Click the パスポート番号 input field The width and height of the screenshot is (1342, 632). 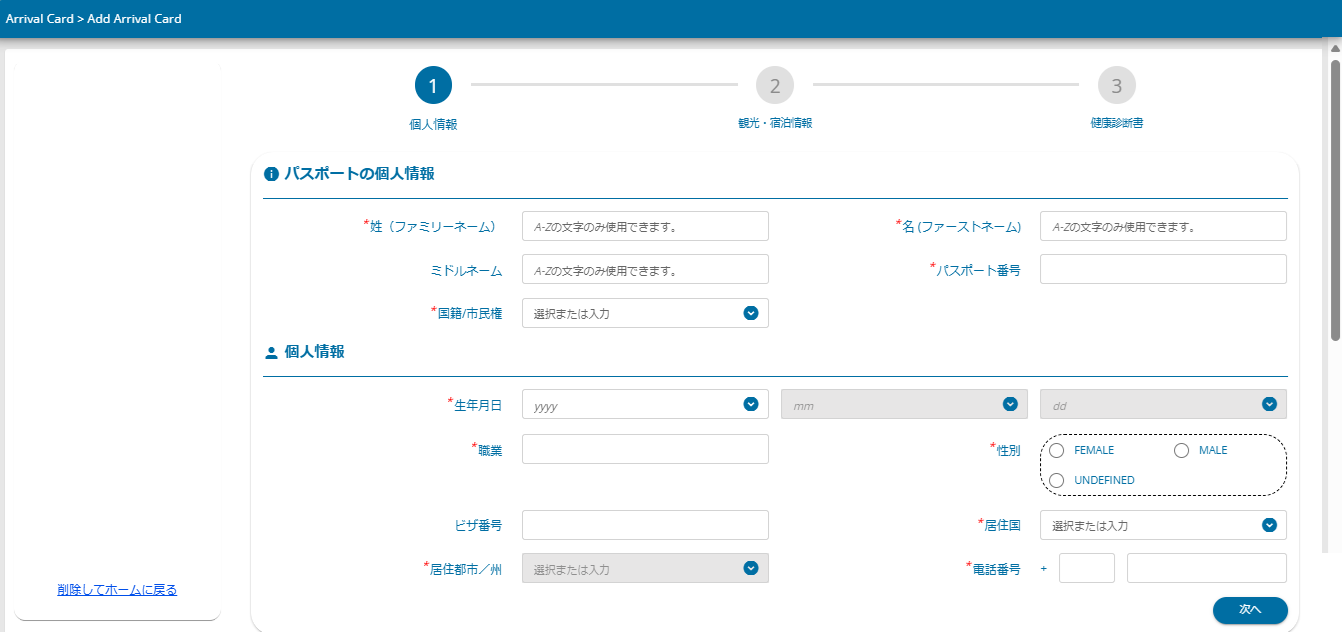[1163, 269]
